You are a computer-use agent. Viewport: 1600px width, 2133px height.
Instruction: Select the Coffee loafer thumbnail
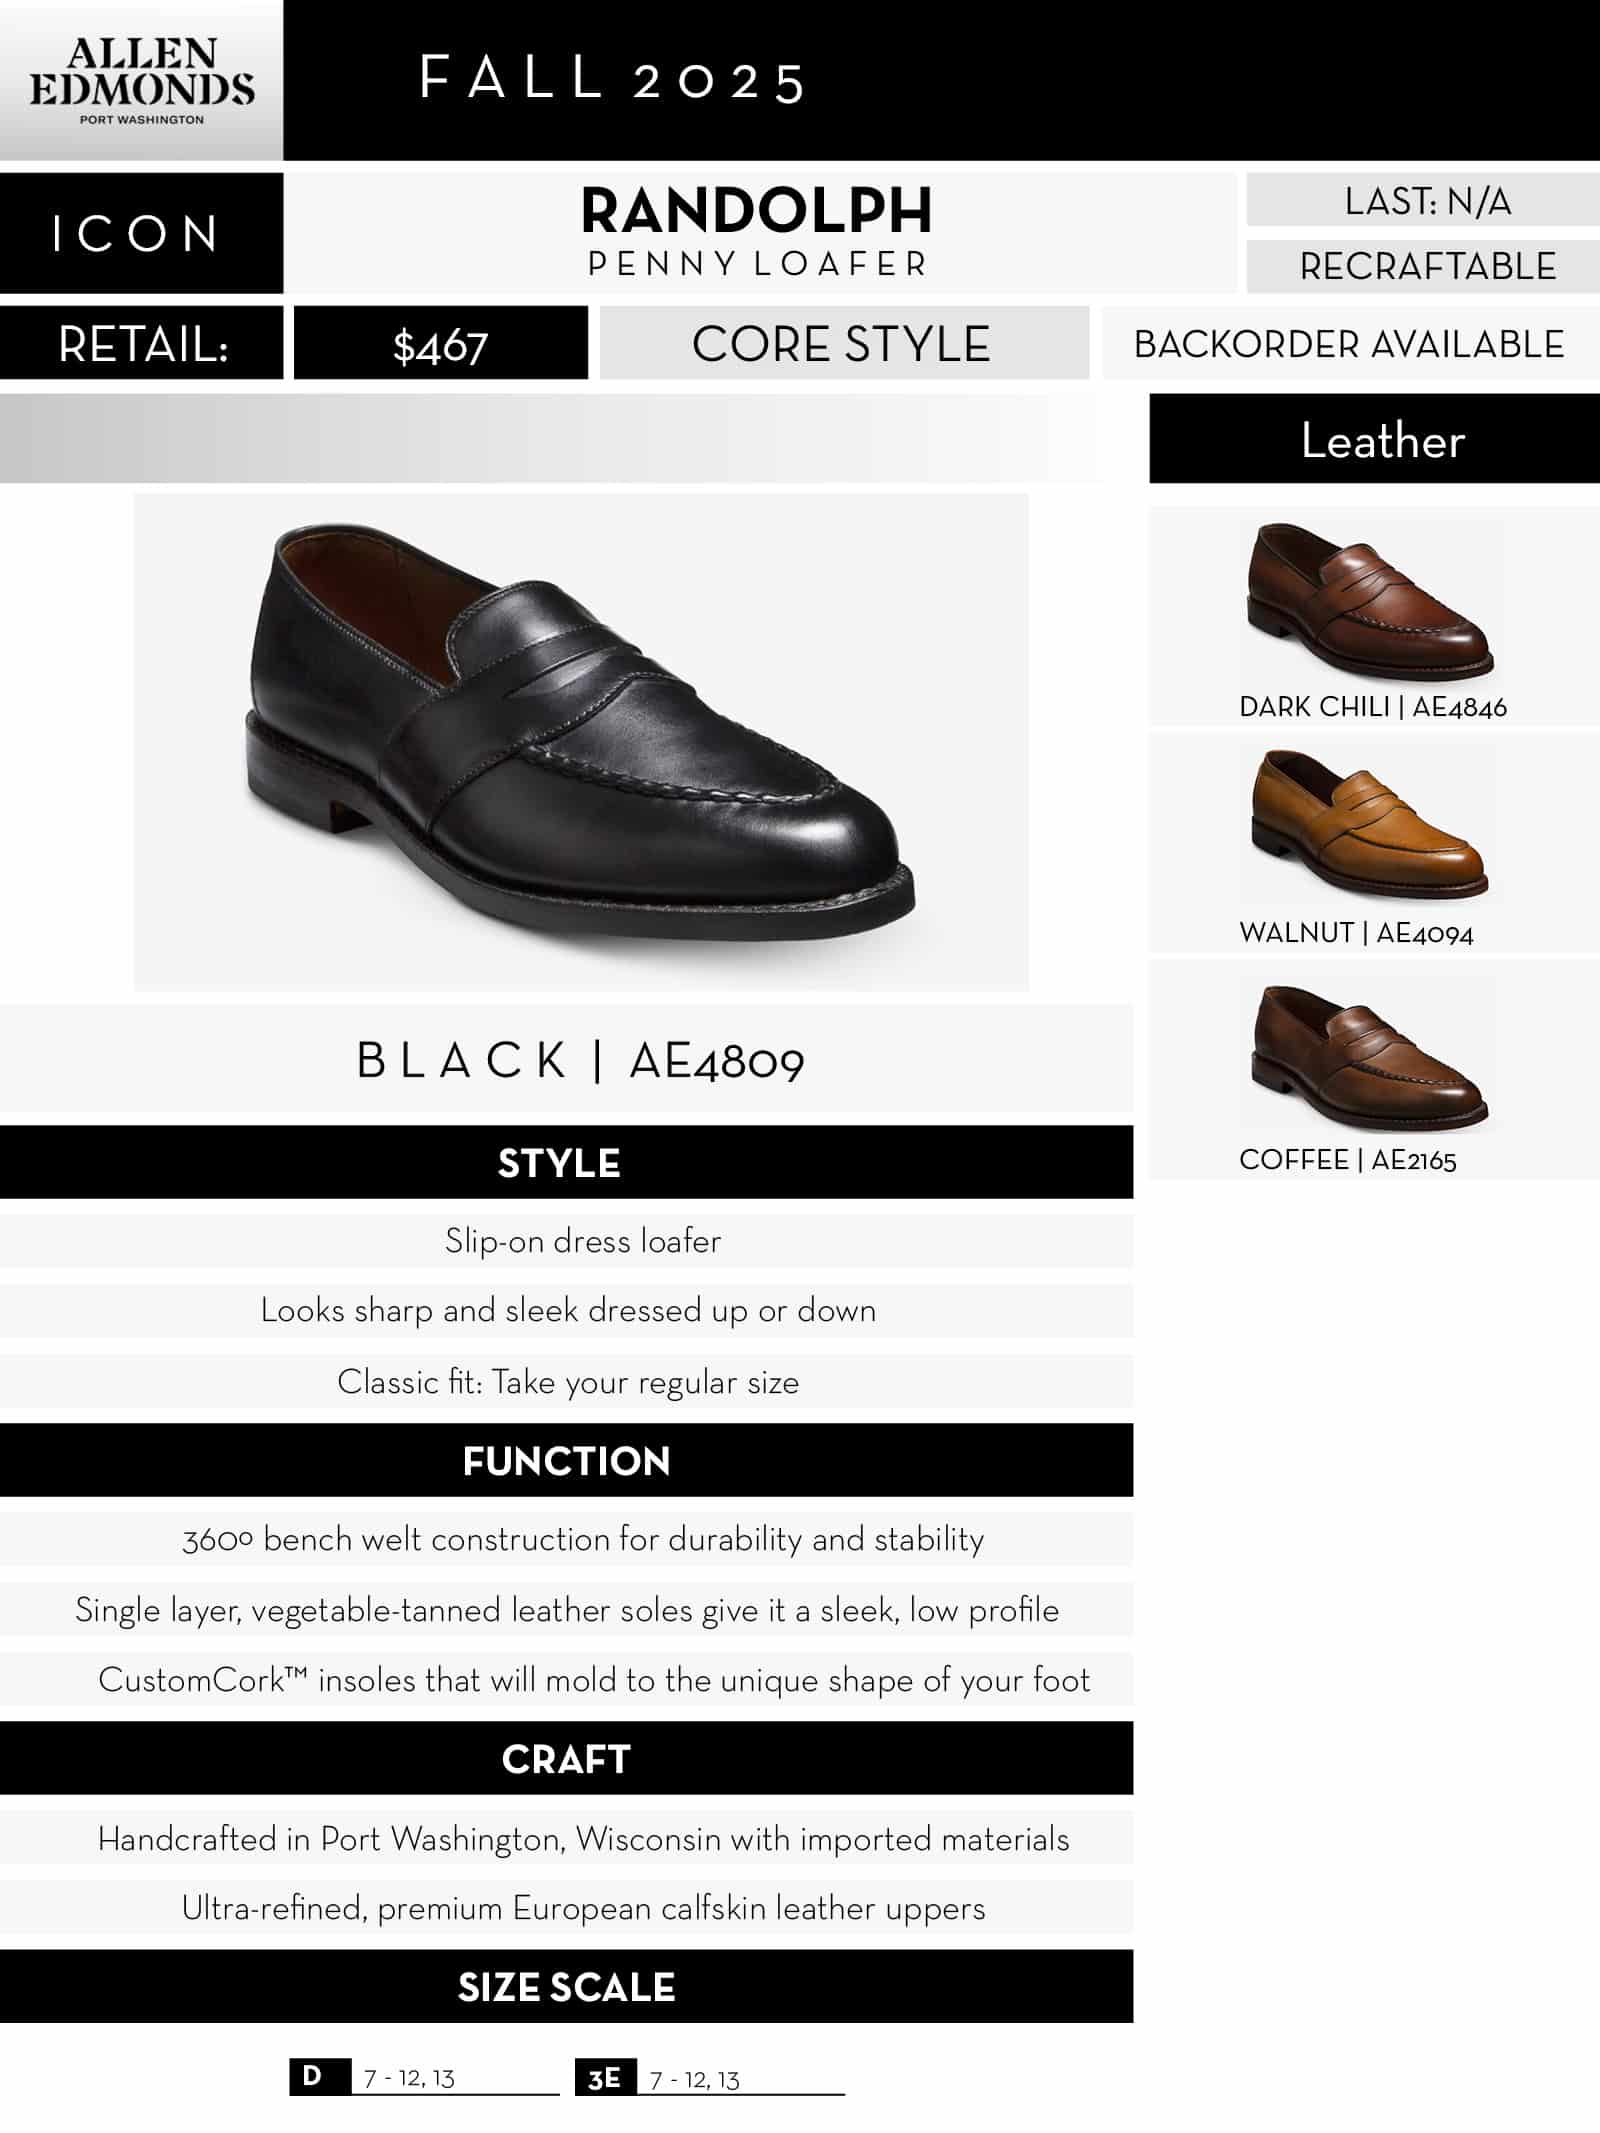[1368, 1055]
